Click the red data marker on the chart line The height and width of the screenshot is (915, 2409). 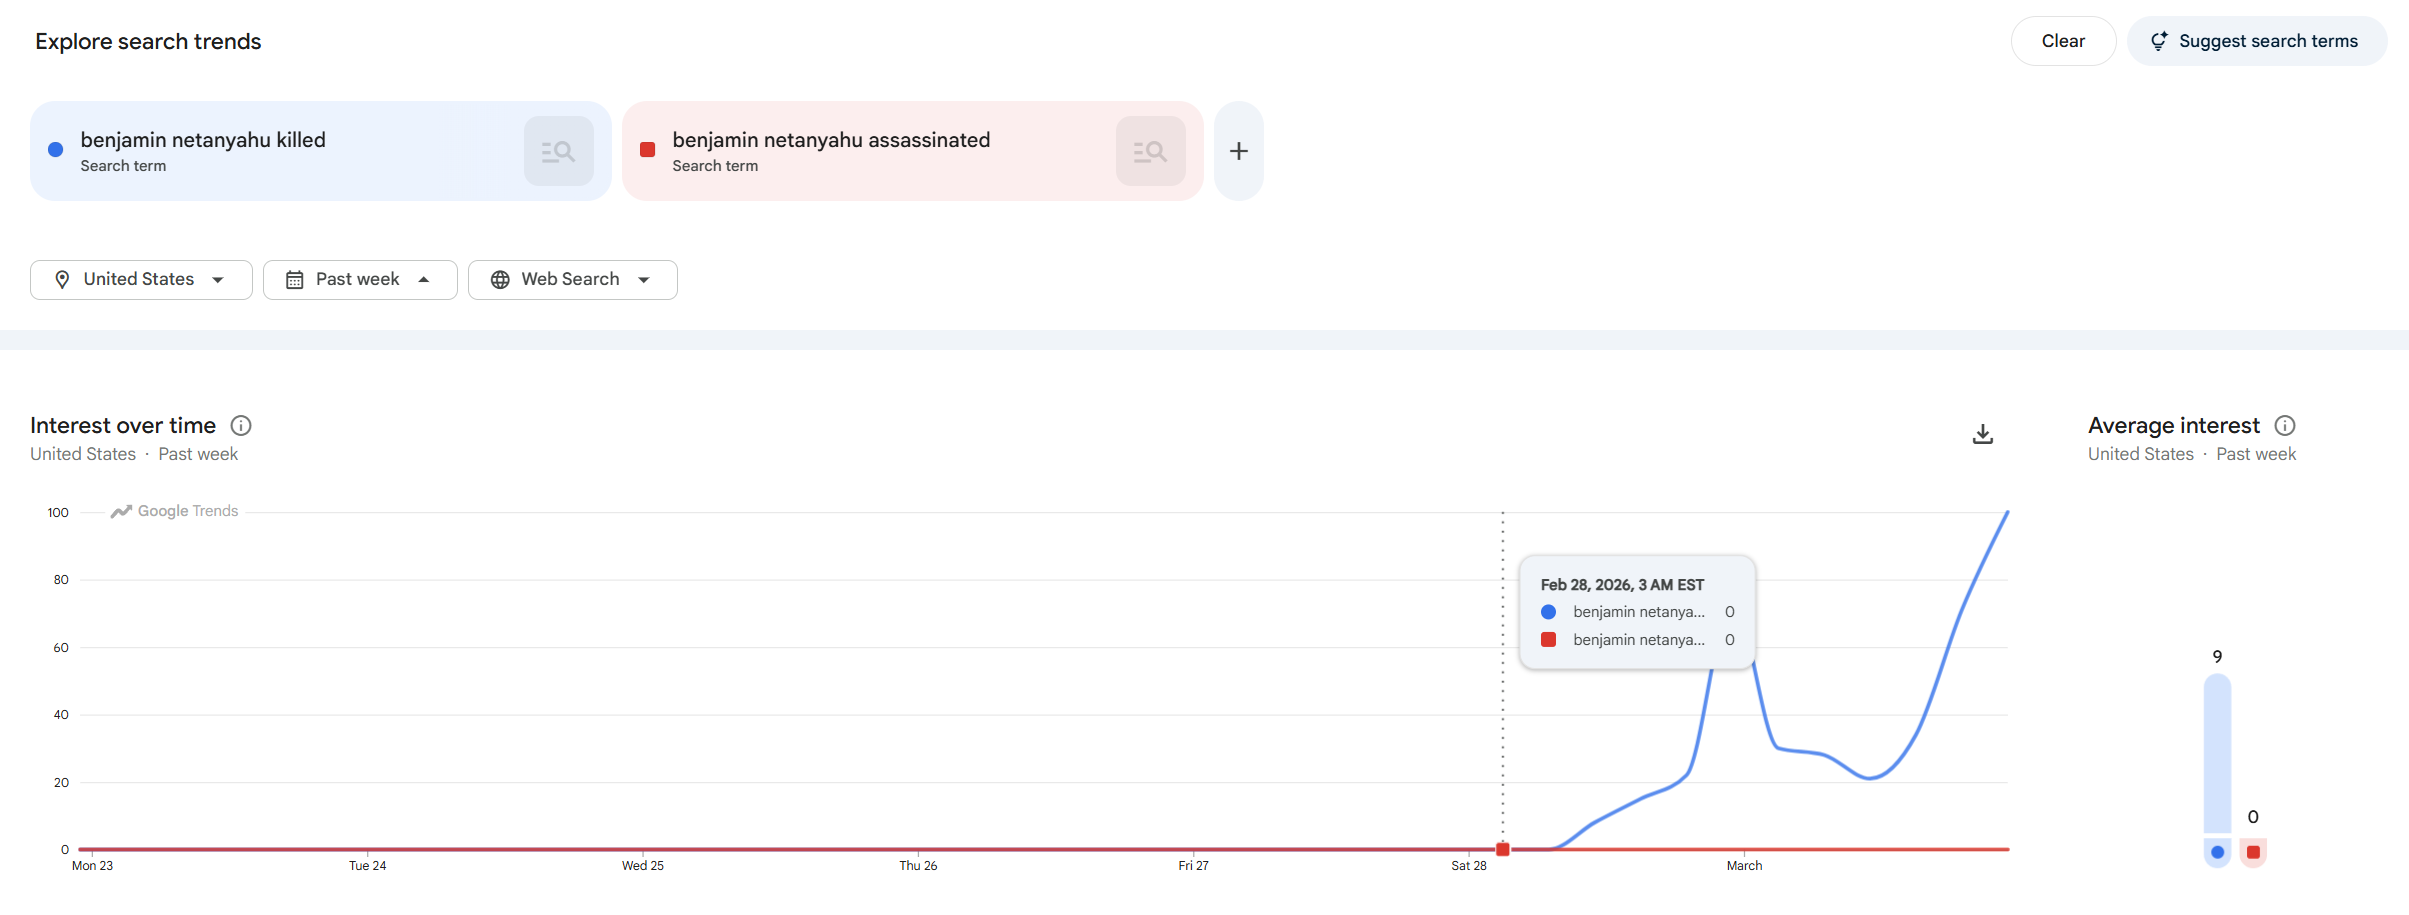point(1502,849)
